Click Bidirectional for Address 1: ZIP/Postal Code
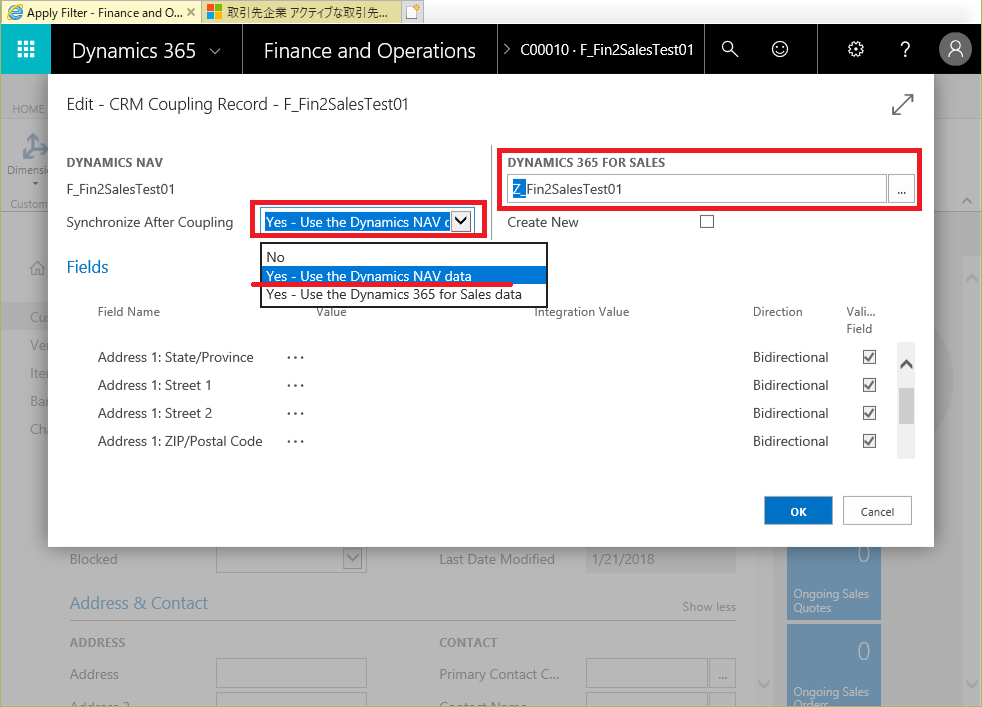This screenshot has height=707, width=982. point(790,441)
